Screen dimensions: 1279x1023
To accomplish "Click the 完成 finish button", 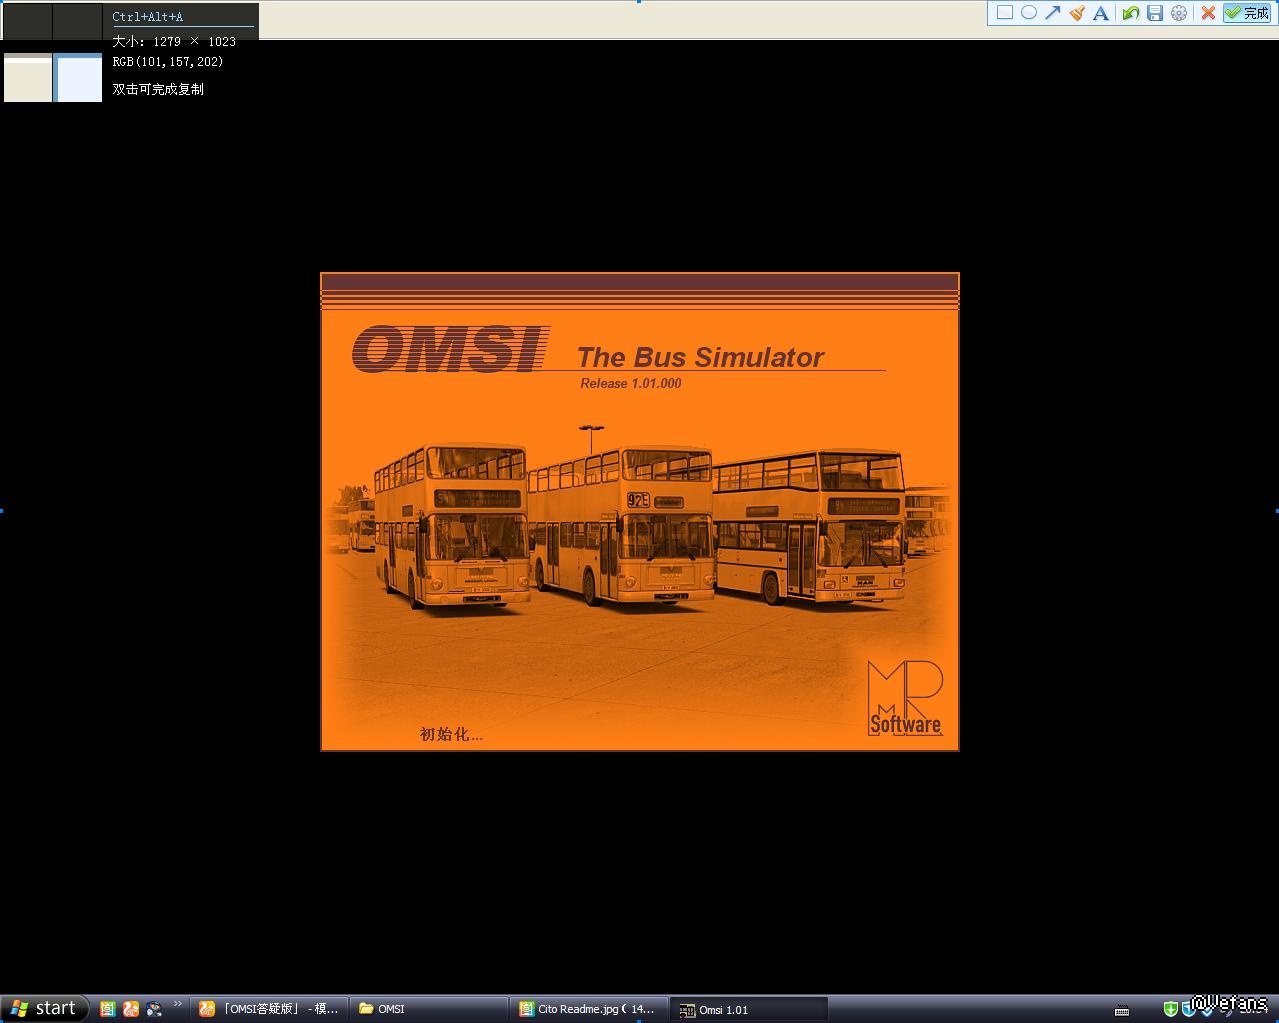I will (1247, 13).
